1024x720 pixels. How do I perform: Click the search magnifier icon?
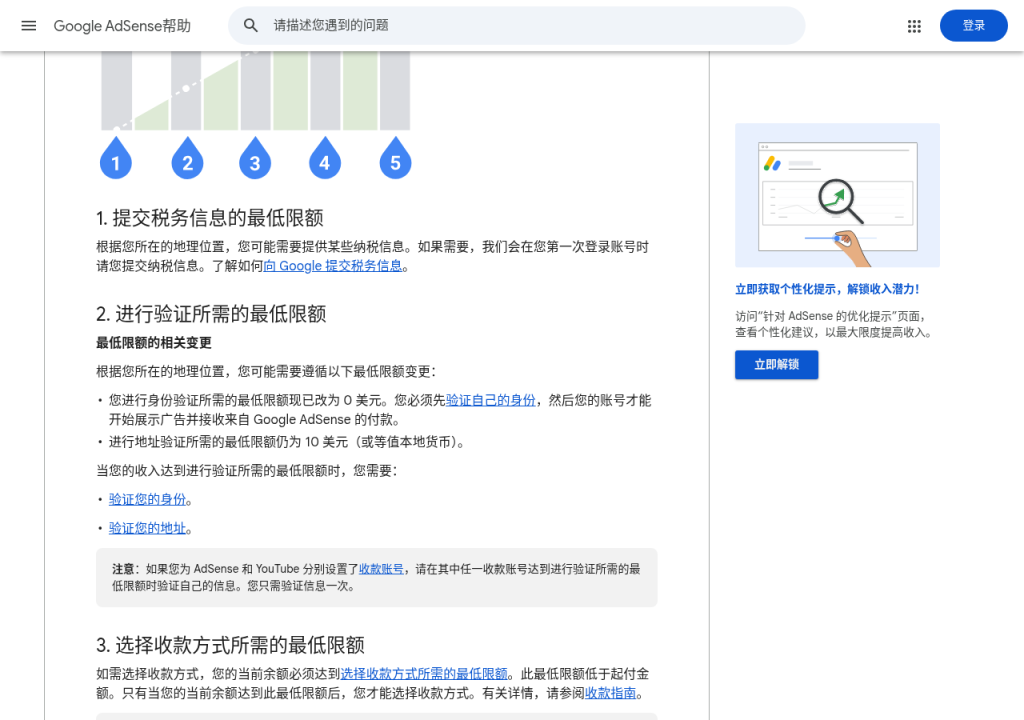[251, 25]
